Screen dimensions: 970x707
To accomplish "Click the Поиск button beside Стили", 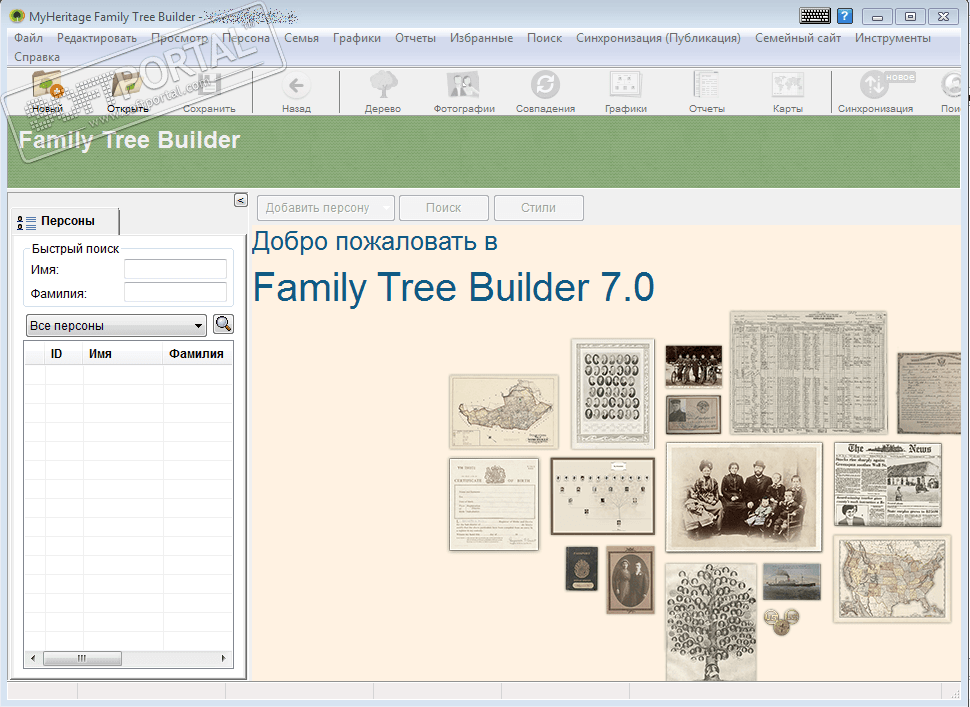I will (x=444, y=208).
